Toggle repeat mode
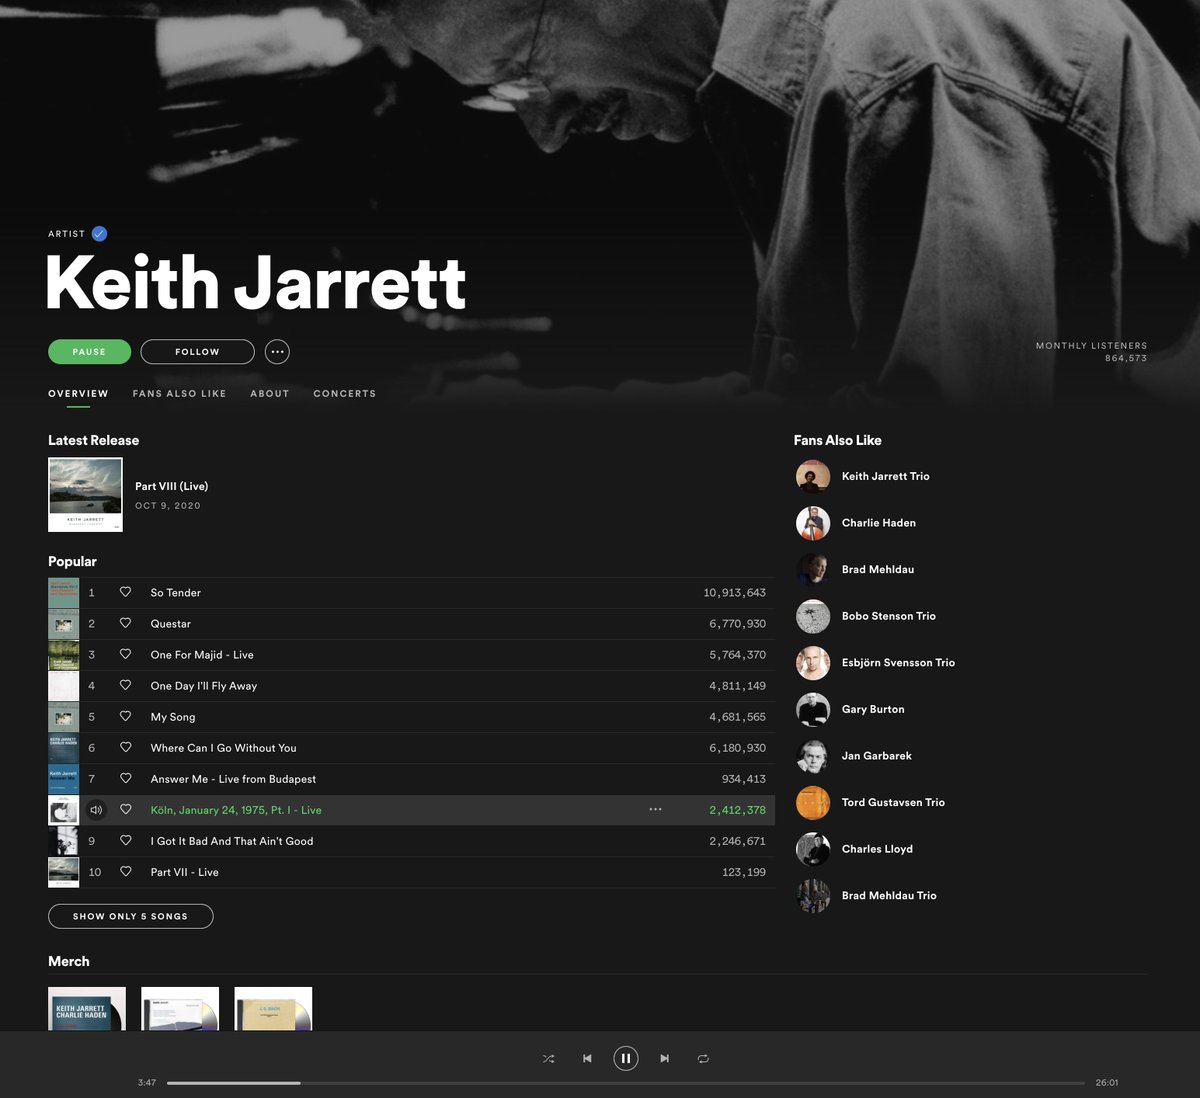This screenshot has height=1098, width=1200. (x=703, y=1058)
